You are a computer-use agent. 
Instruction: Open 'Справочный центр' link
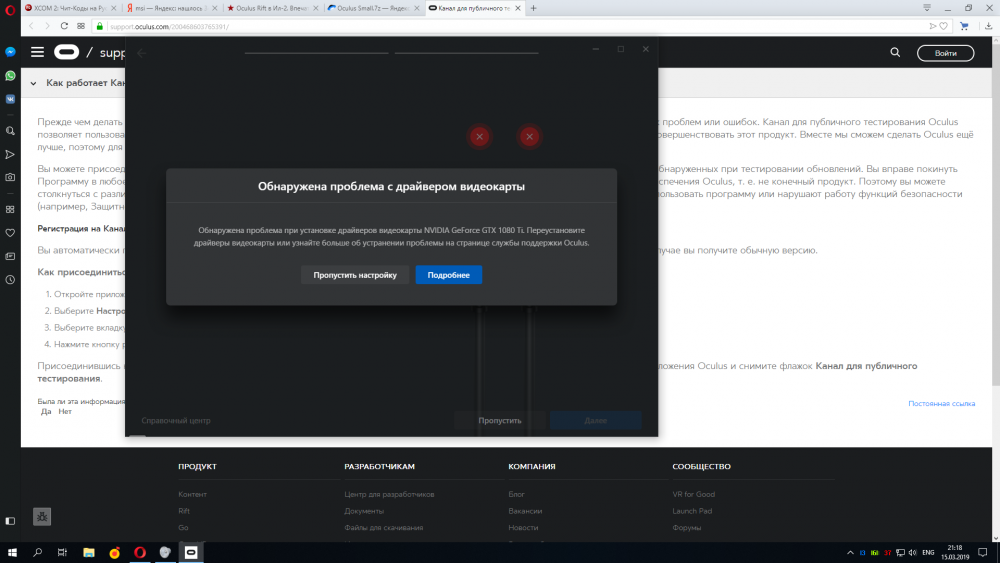[x=176, y=420]
